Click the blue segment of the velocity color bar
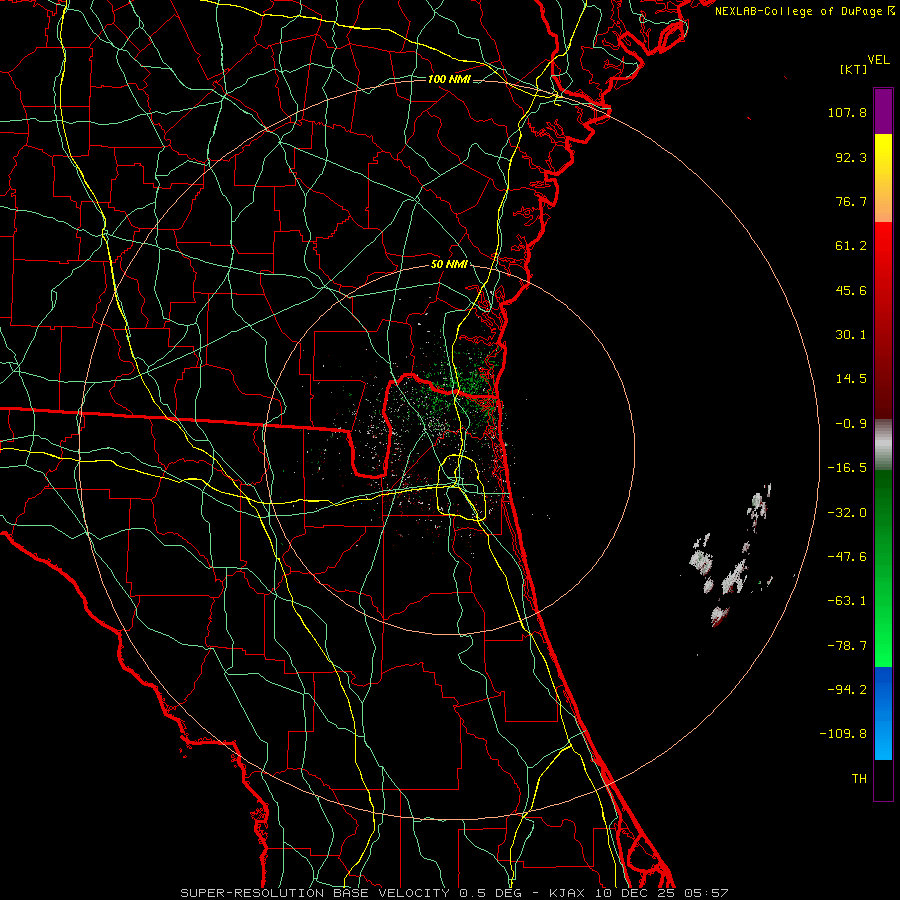This screenshot has height=900, width=900. coord(883,713)
